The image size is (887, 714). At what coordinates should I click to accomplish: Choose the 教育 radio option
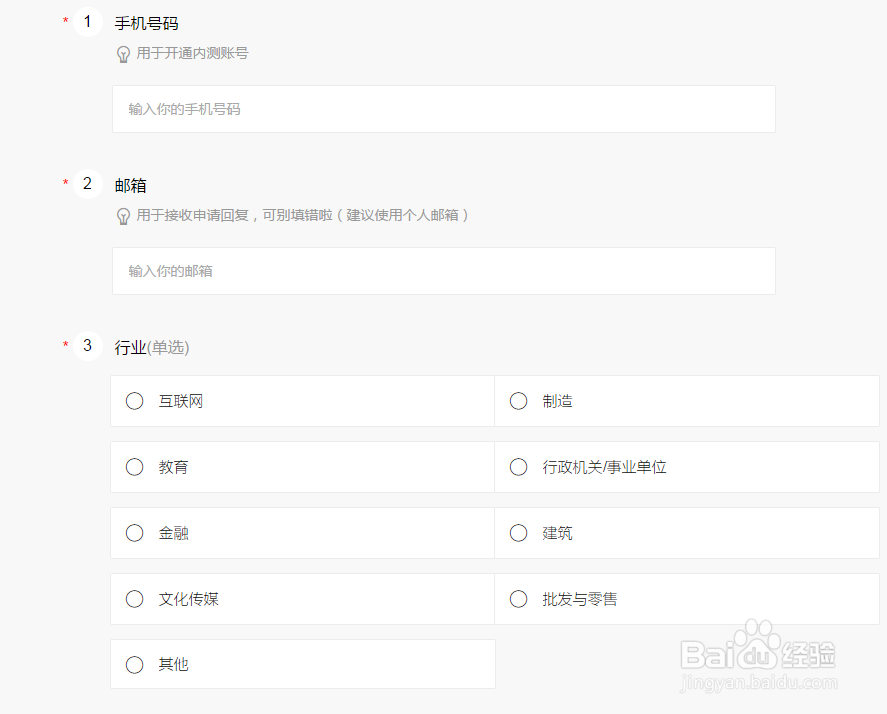[135, 467]
